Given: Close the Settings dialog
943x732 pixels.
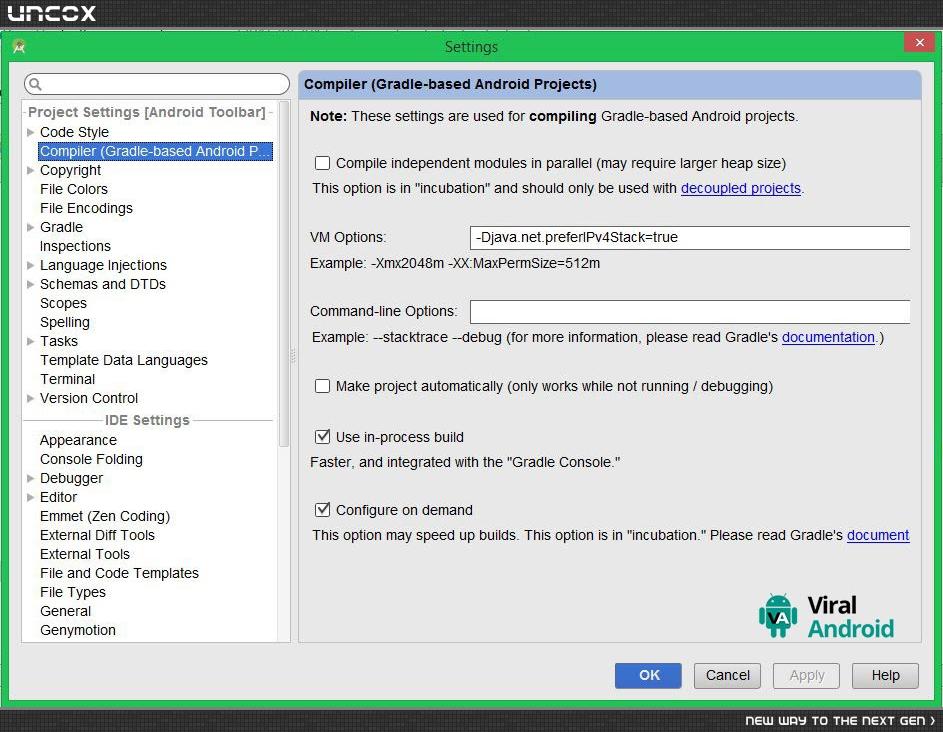Looking at the screenshot, I should pos(919,43).
